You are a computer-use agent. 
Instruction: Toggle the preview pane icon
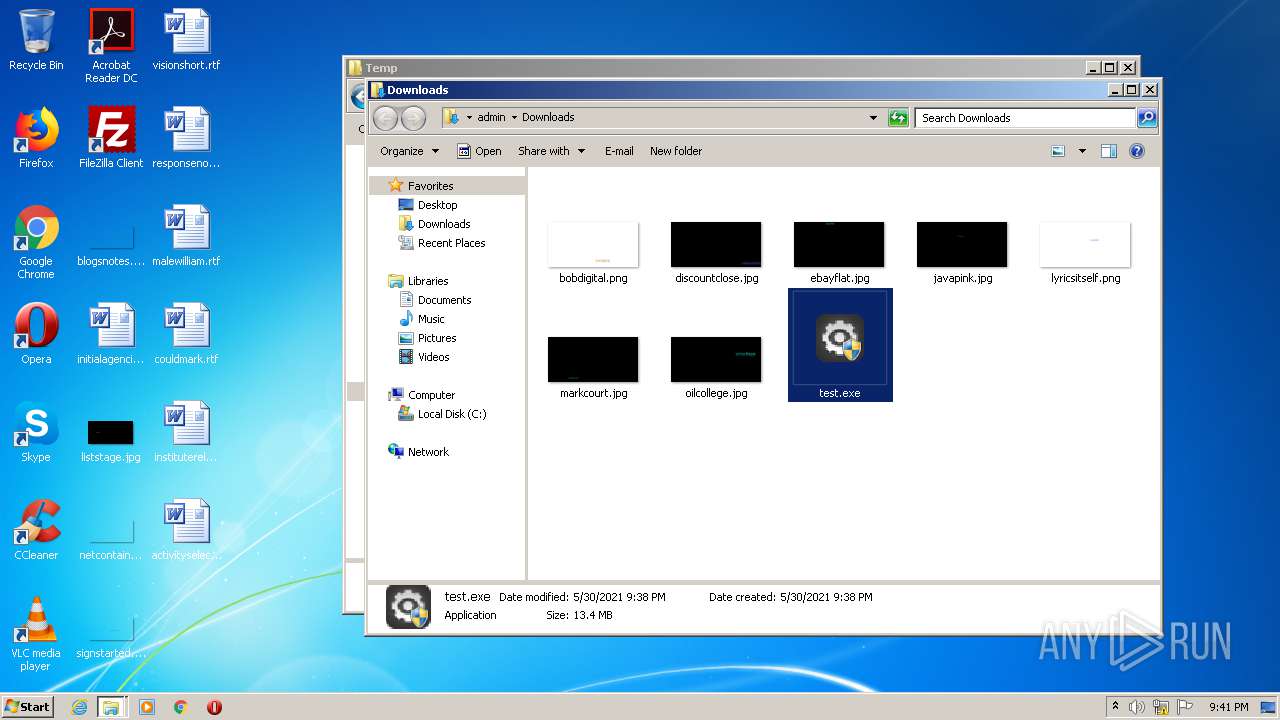1108,151
